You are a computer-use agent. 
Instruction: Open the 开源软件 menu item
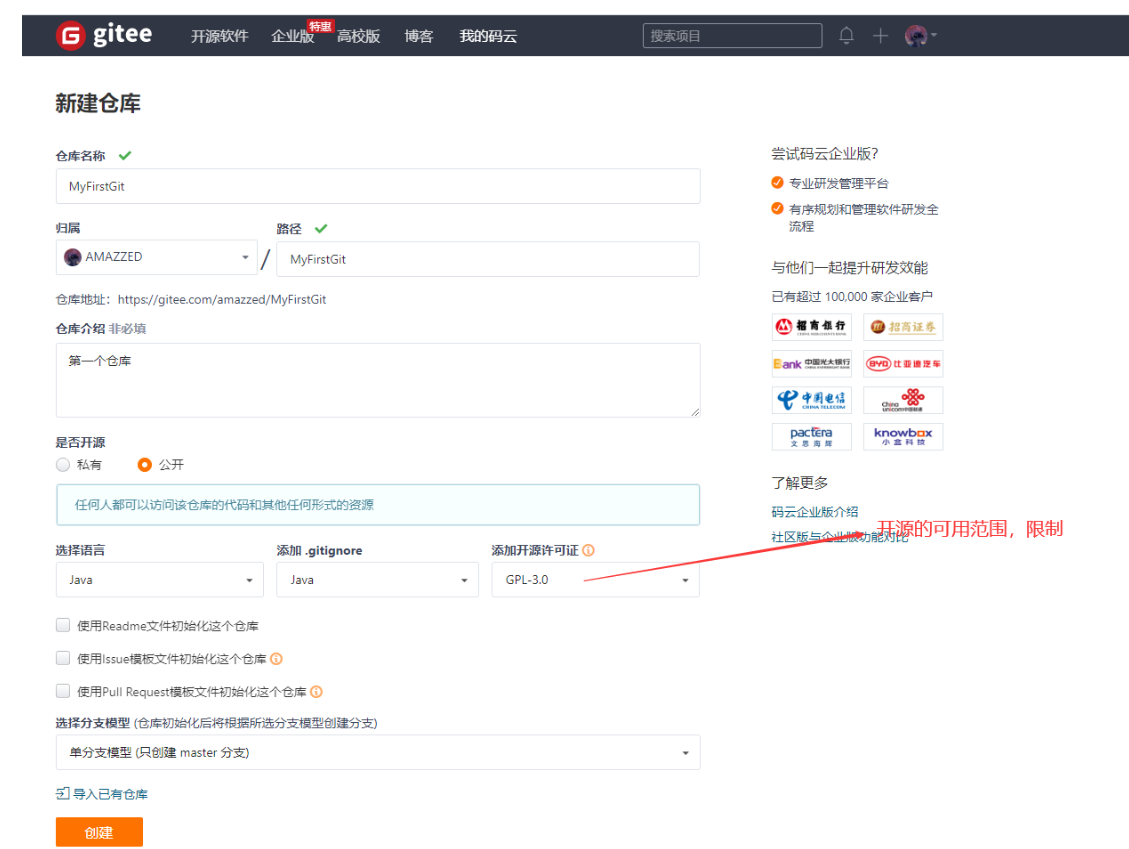click(220, 36)
